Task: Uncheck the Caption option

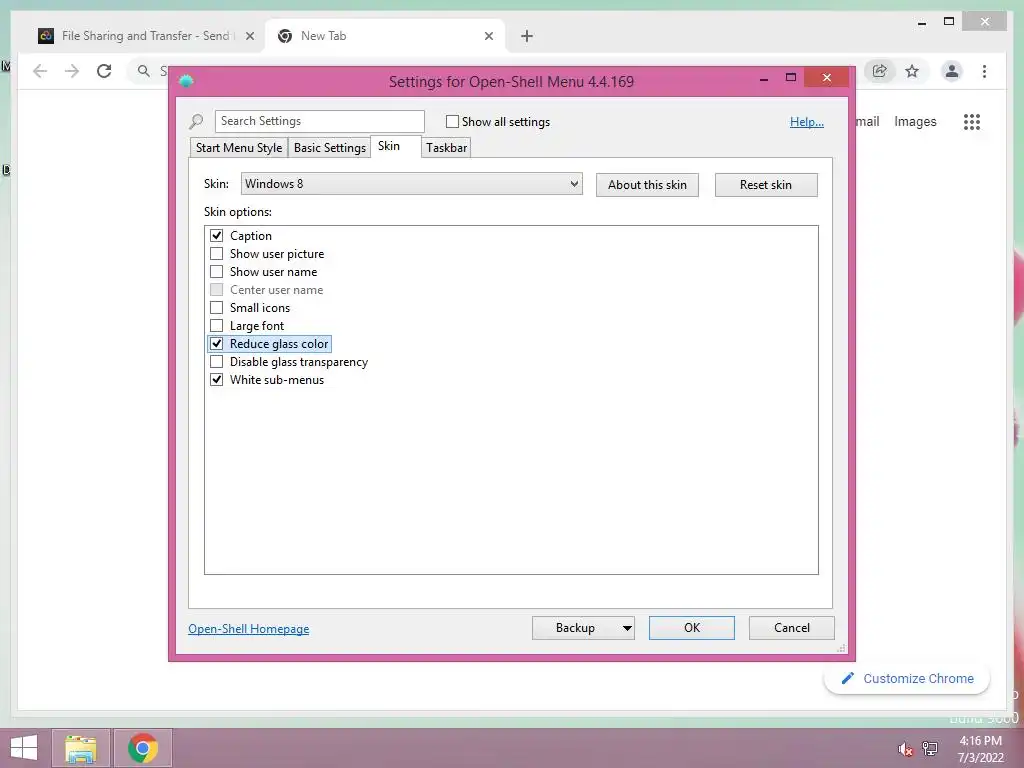Action: point(217,236)
